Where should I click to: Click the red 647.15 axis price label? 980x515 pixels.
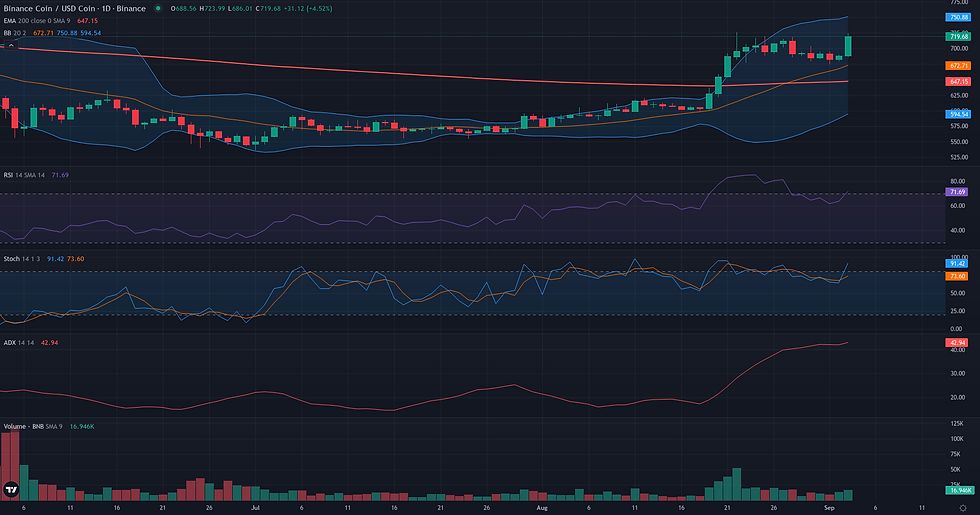tap(958, 82)
